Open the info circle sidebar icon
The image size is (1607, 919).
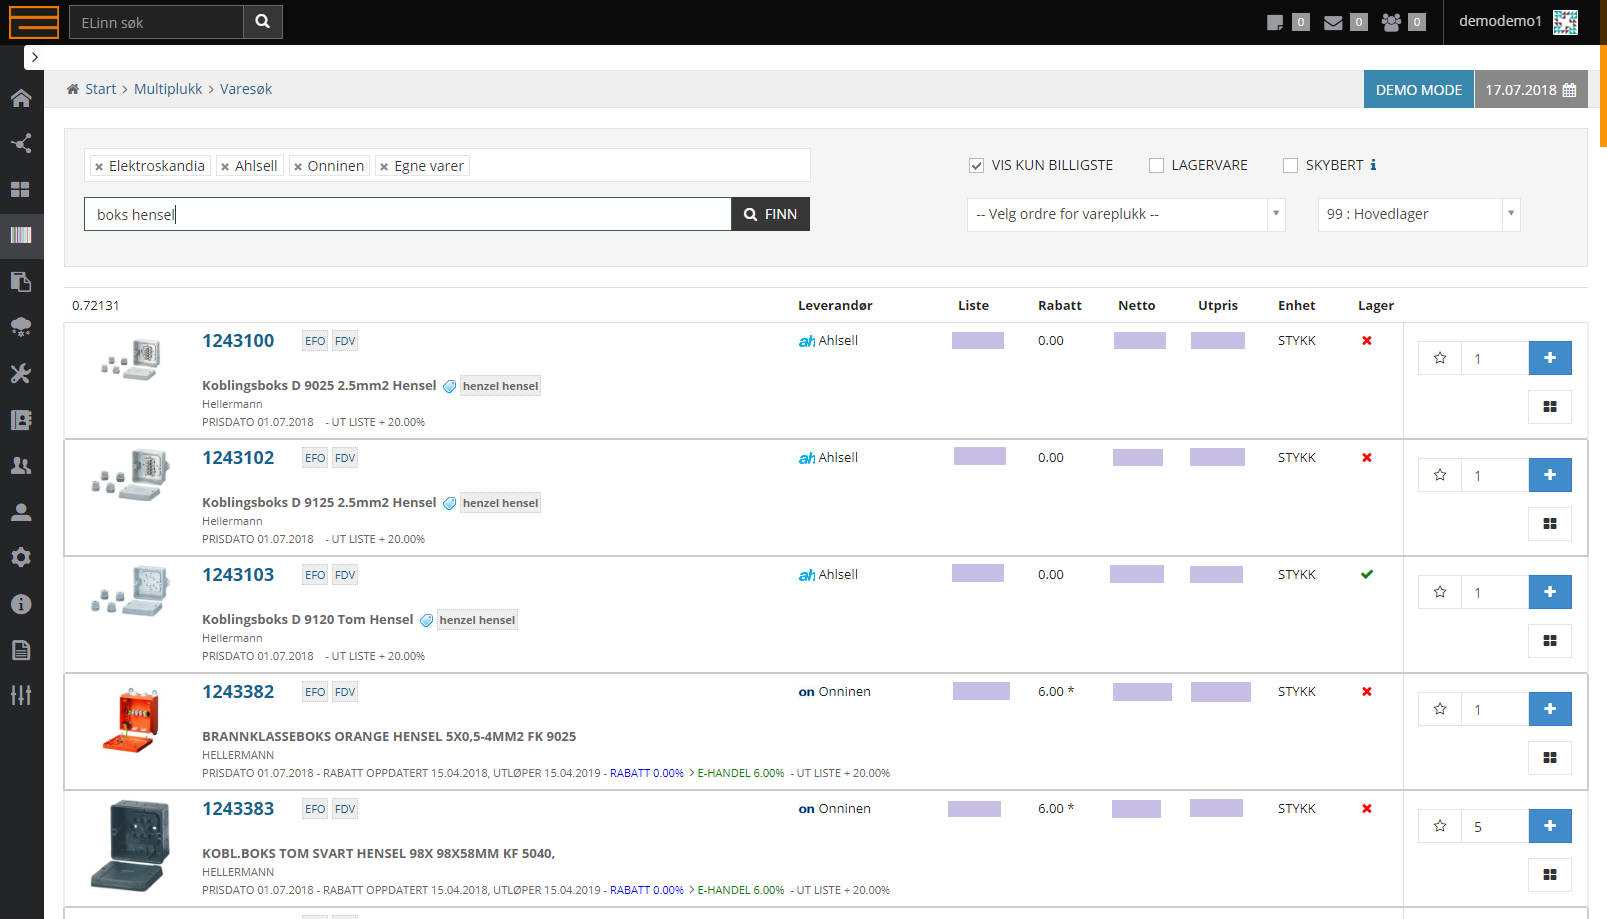21,603
